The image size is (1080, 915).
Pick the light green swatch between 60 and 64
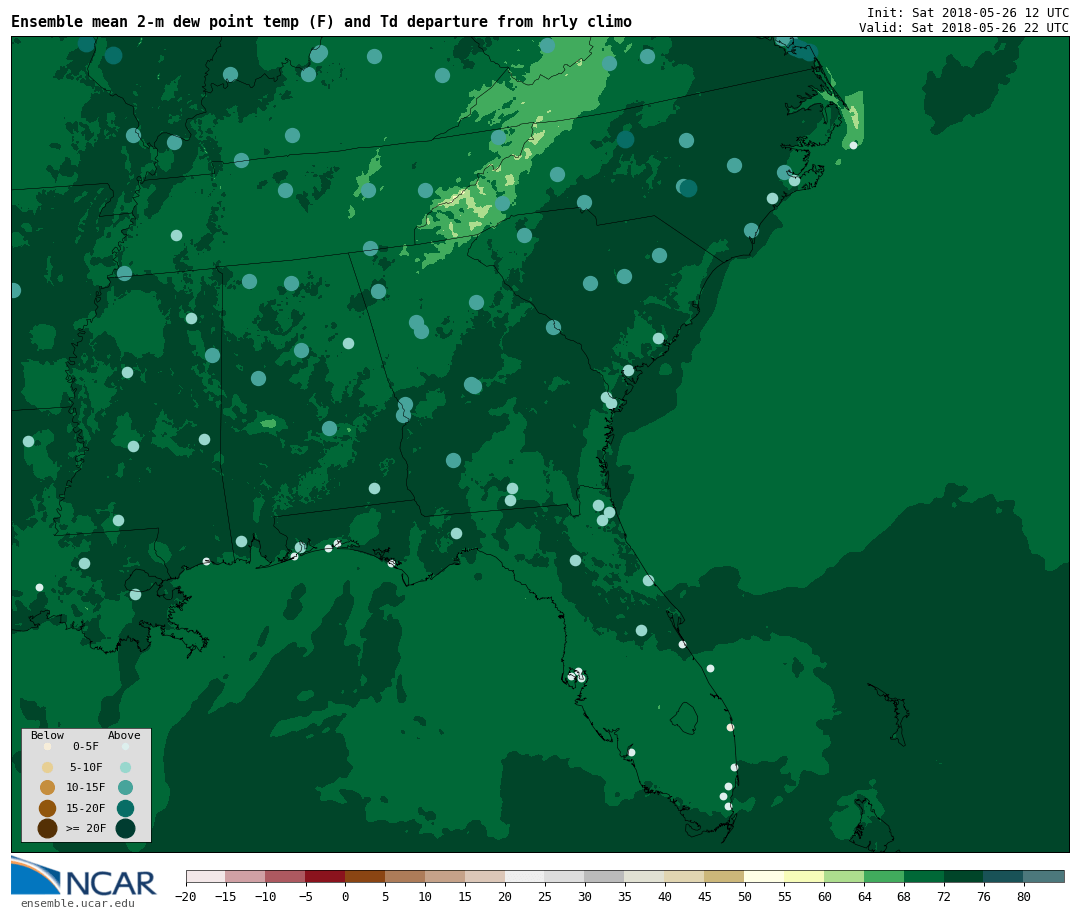pyautogui.click(x=845, y=876)
